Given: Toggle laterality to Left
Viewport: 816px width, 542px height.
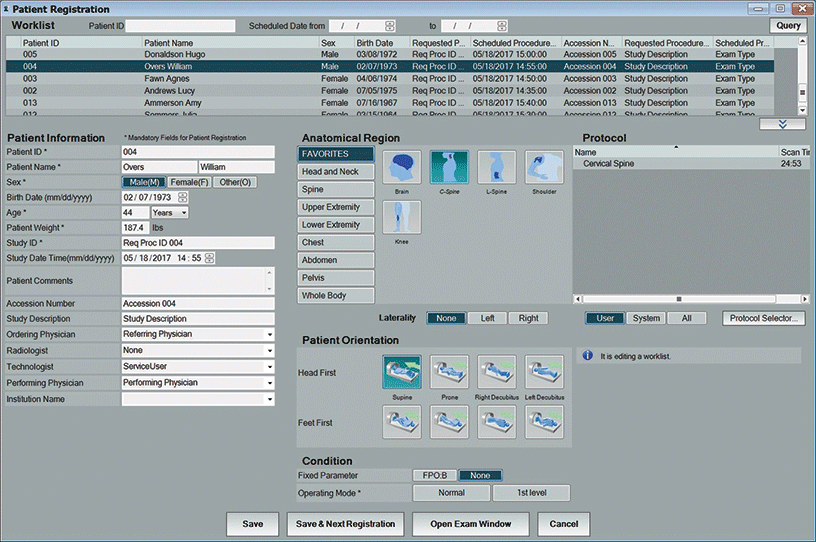Looking at the screenshot, I should [x=487, y=318].
